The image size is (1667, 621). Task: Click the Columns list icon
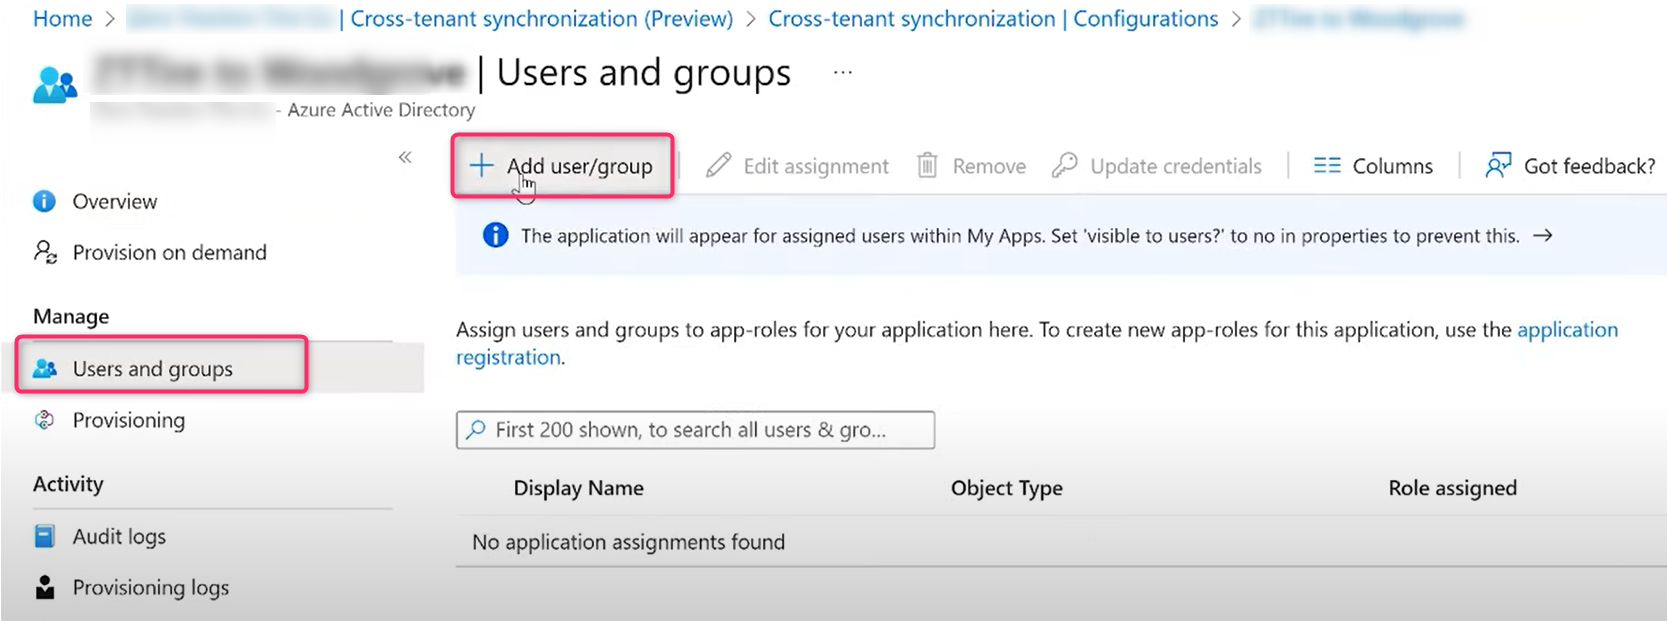click(x=1326, y=166)
